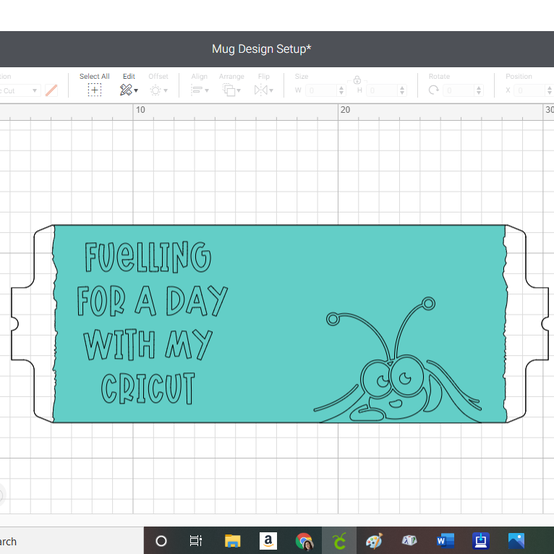The width and height of the screenshot is (554, 554).
Task: Expand the Arrange dropdown arrow
Action: click(x=239, y=90)
